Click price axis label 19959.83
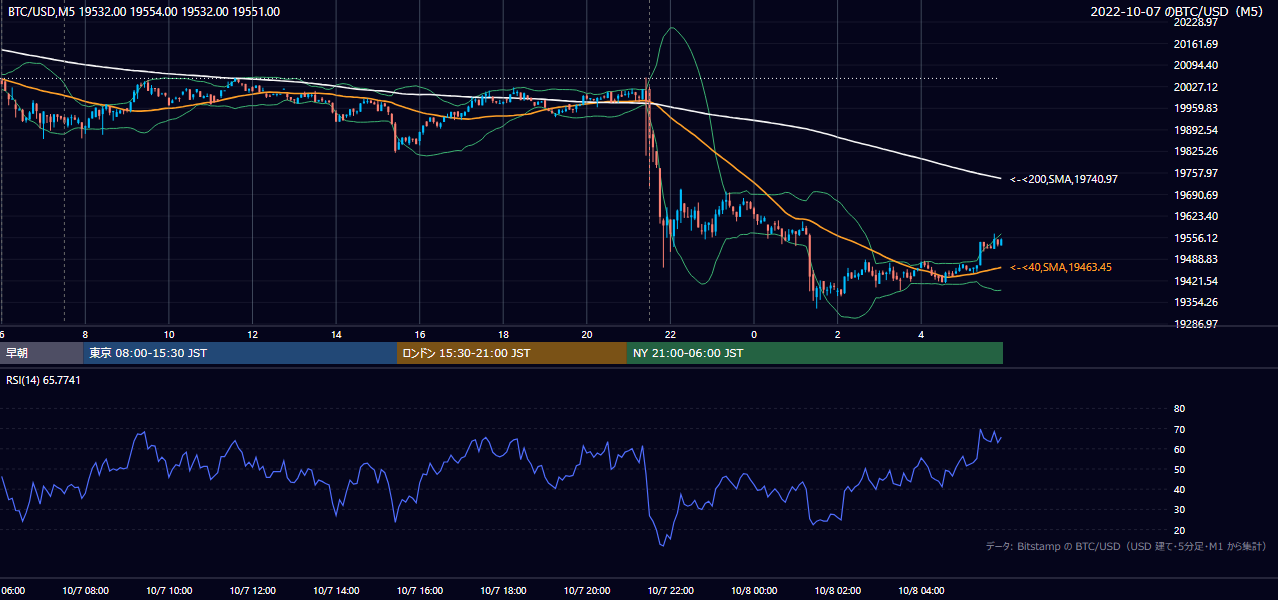The height and width of the screenshot is (600, 1278). point(1195,108)
